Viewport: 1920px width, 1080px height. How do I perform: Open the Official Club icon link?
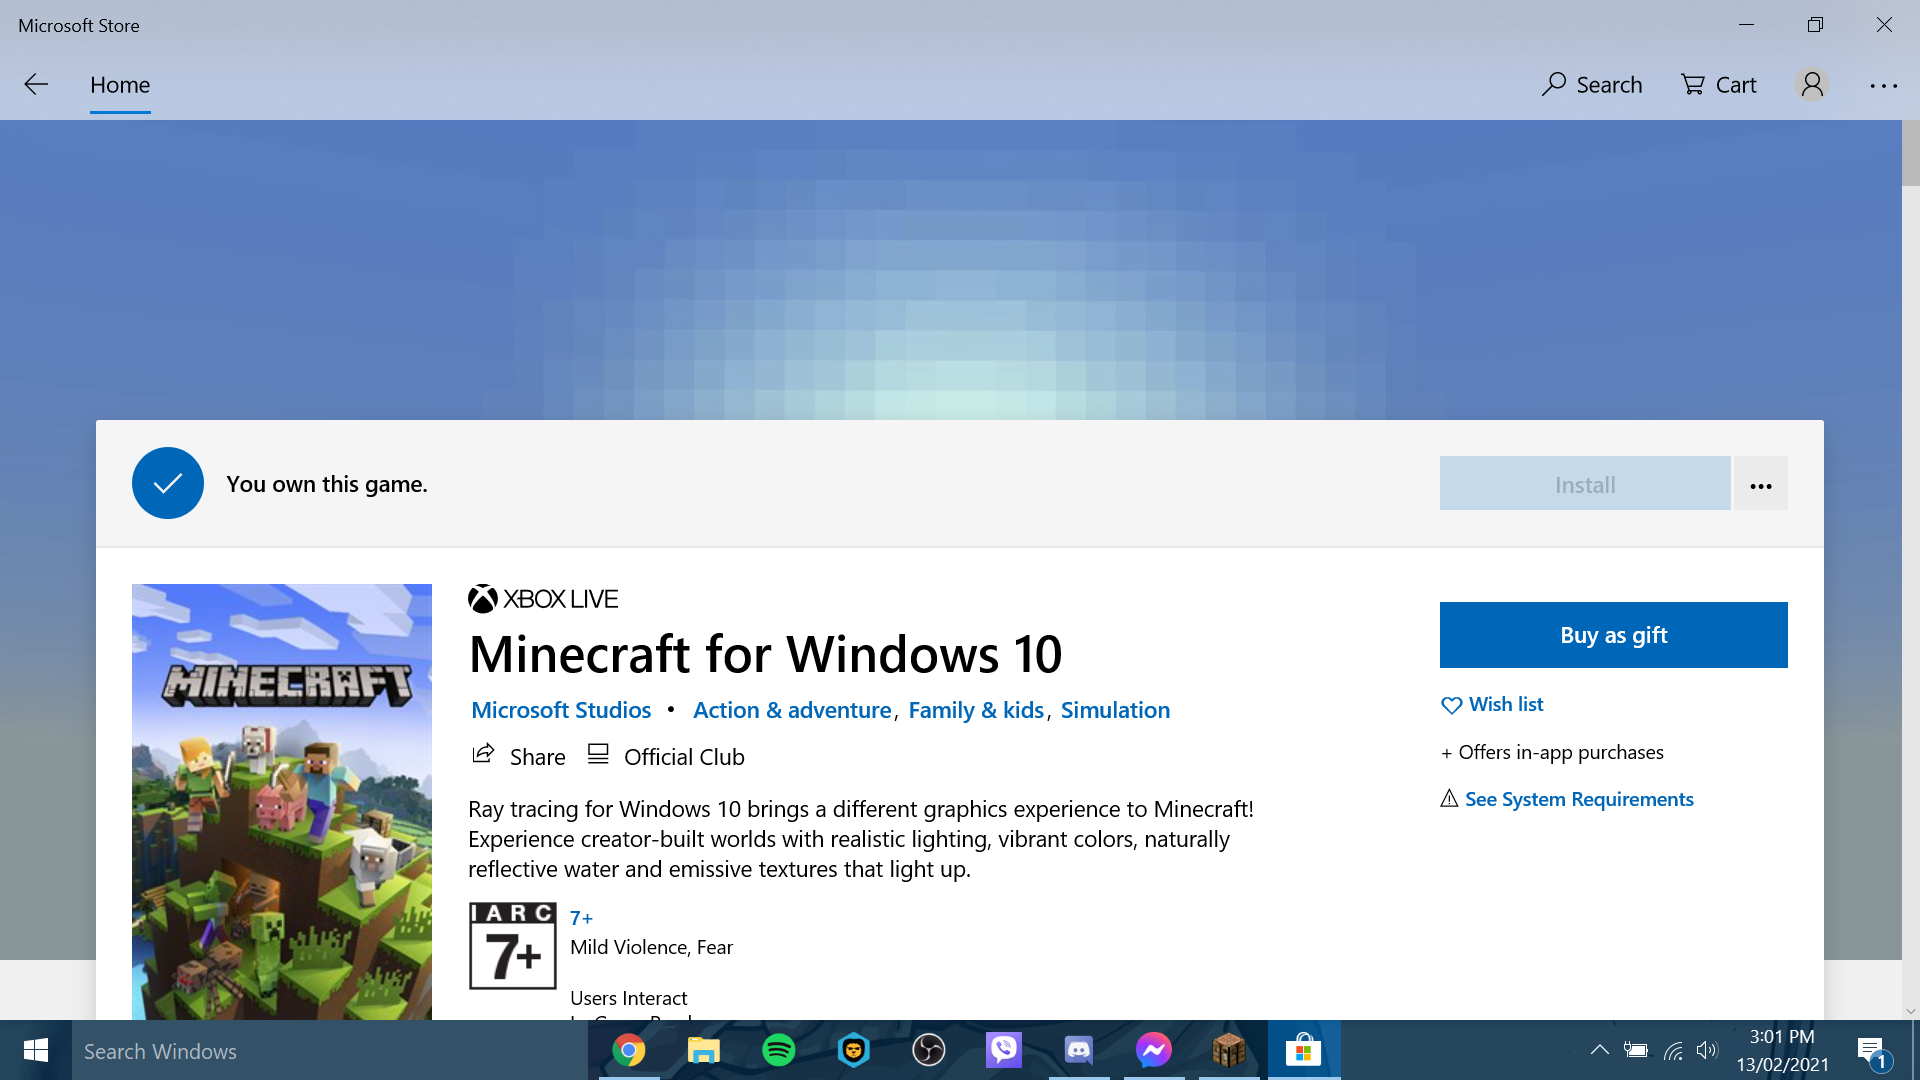coord(598,755)
